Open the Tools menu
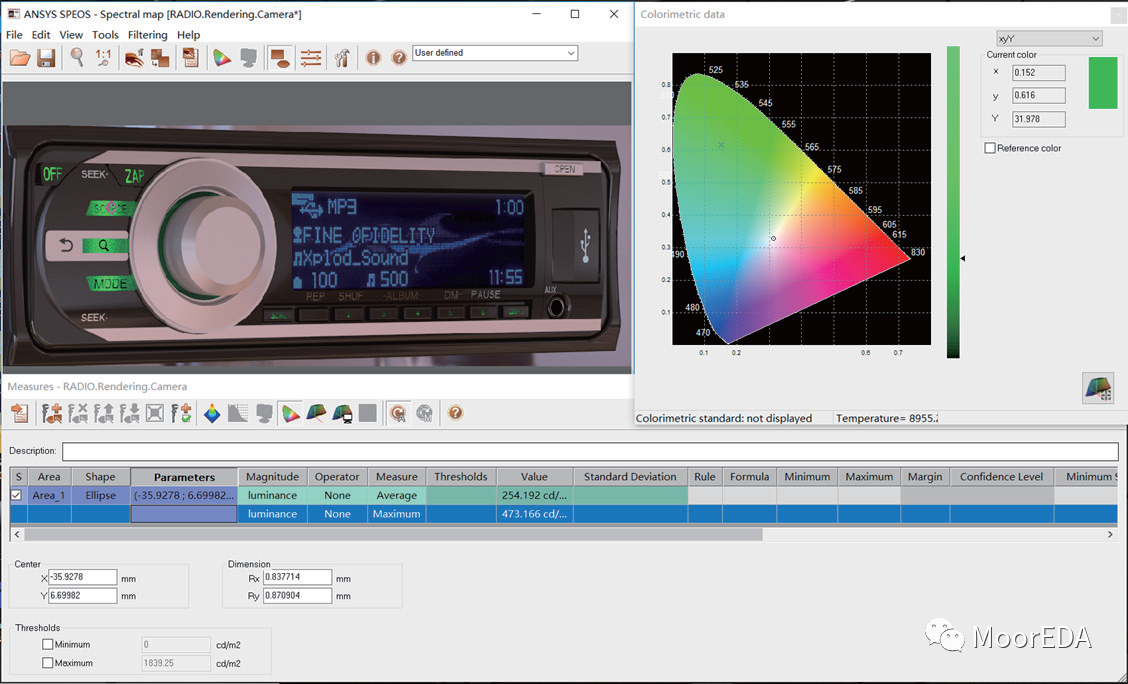1128x684 pixels. pyautogui.click(x=105, y=35)
